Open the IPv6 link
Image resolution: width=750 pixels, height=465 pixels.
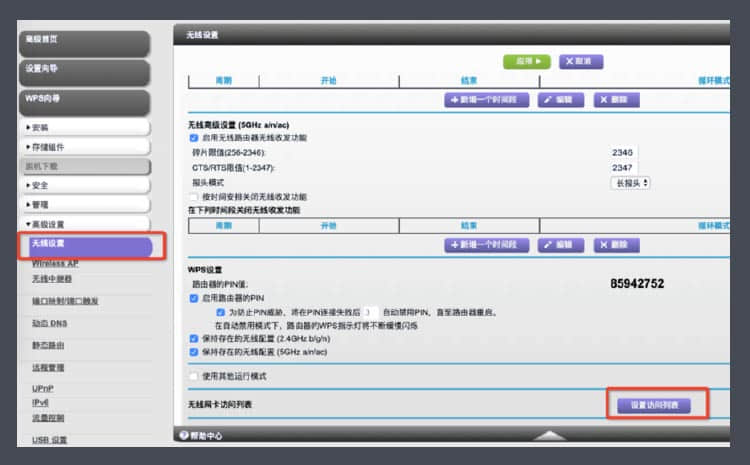pos(40,403)
